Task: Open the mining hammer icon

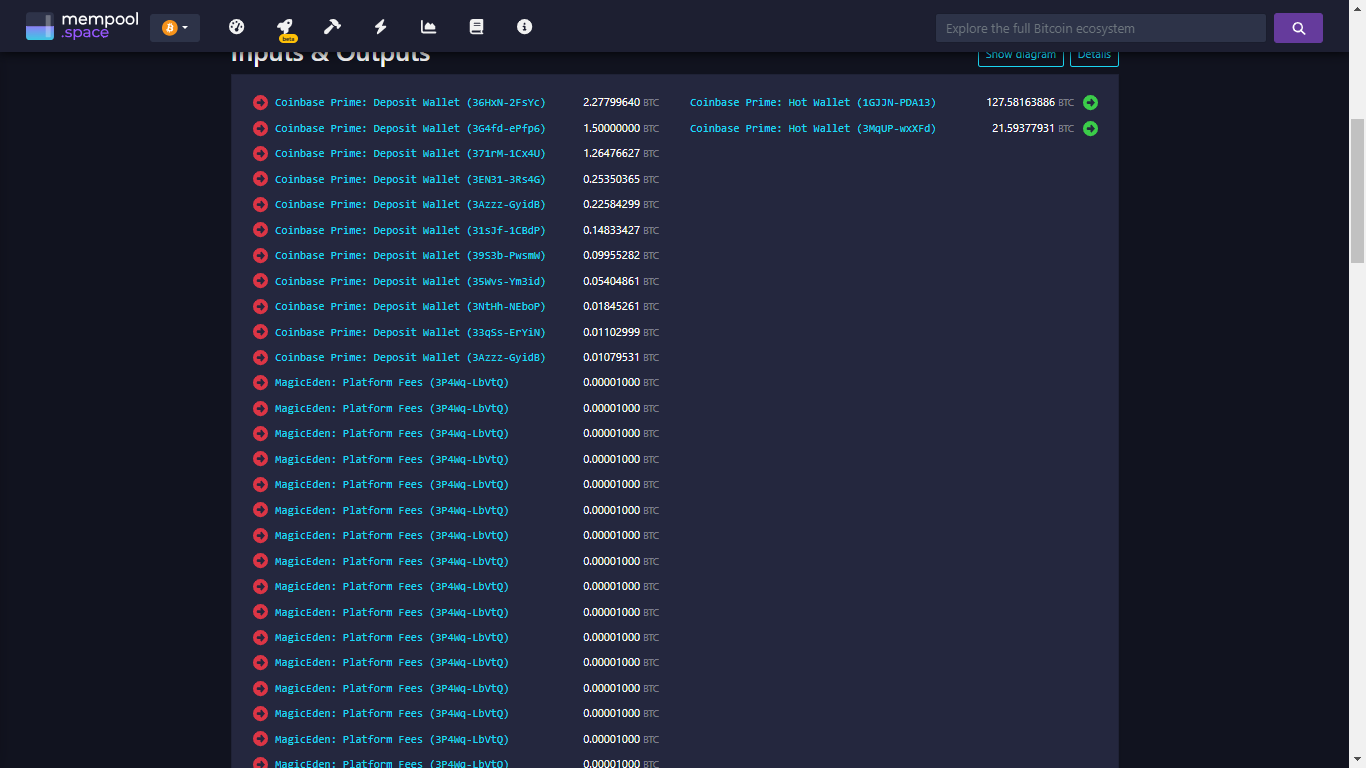Action: [x=333, y=27]
